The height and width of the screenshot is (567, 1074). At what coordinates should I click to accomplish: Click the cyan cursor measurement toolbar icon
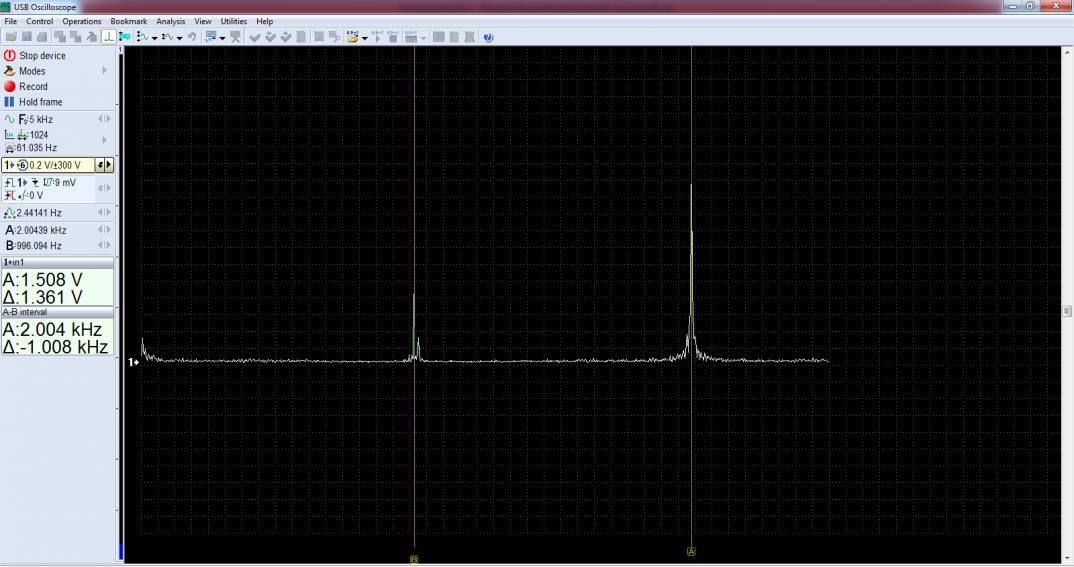(125, 37)
